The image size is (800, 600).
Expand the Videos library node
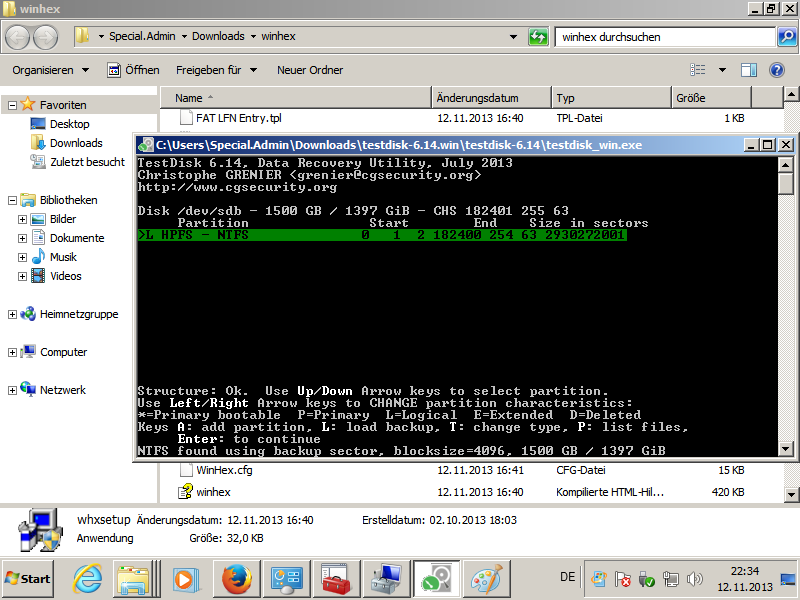point(22,276)
